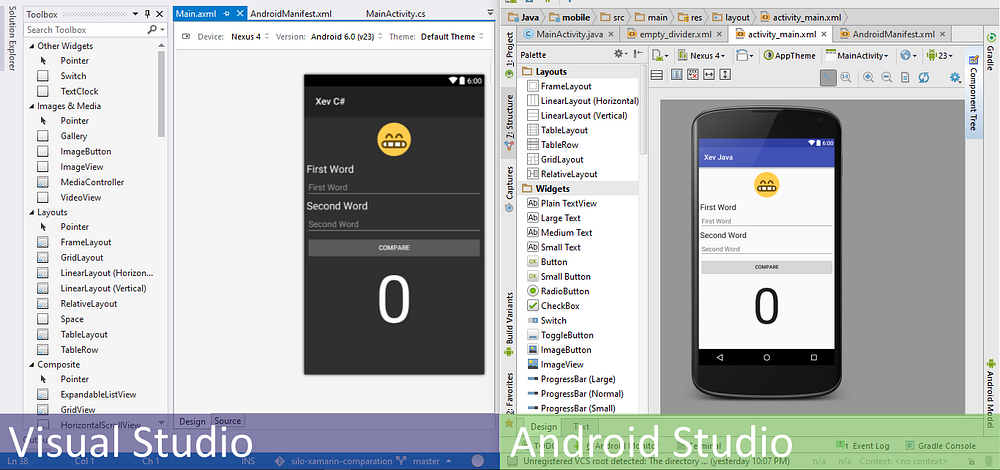Collapse Composite group in Toolbox
The image size is (1000, 470).
pos(32,365)
